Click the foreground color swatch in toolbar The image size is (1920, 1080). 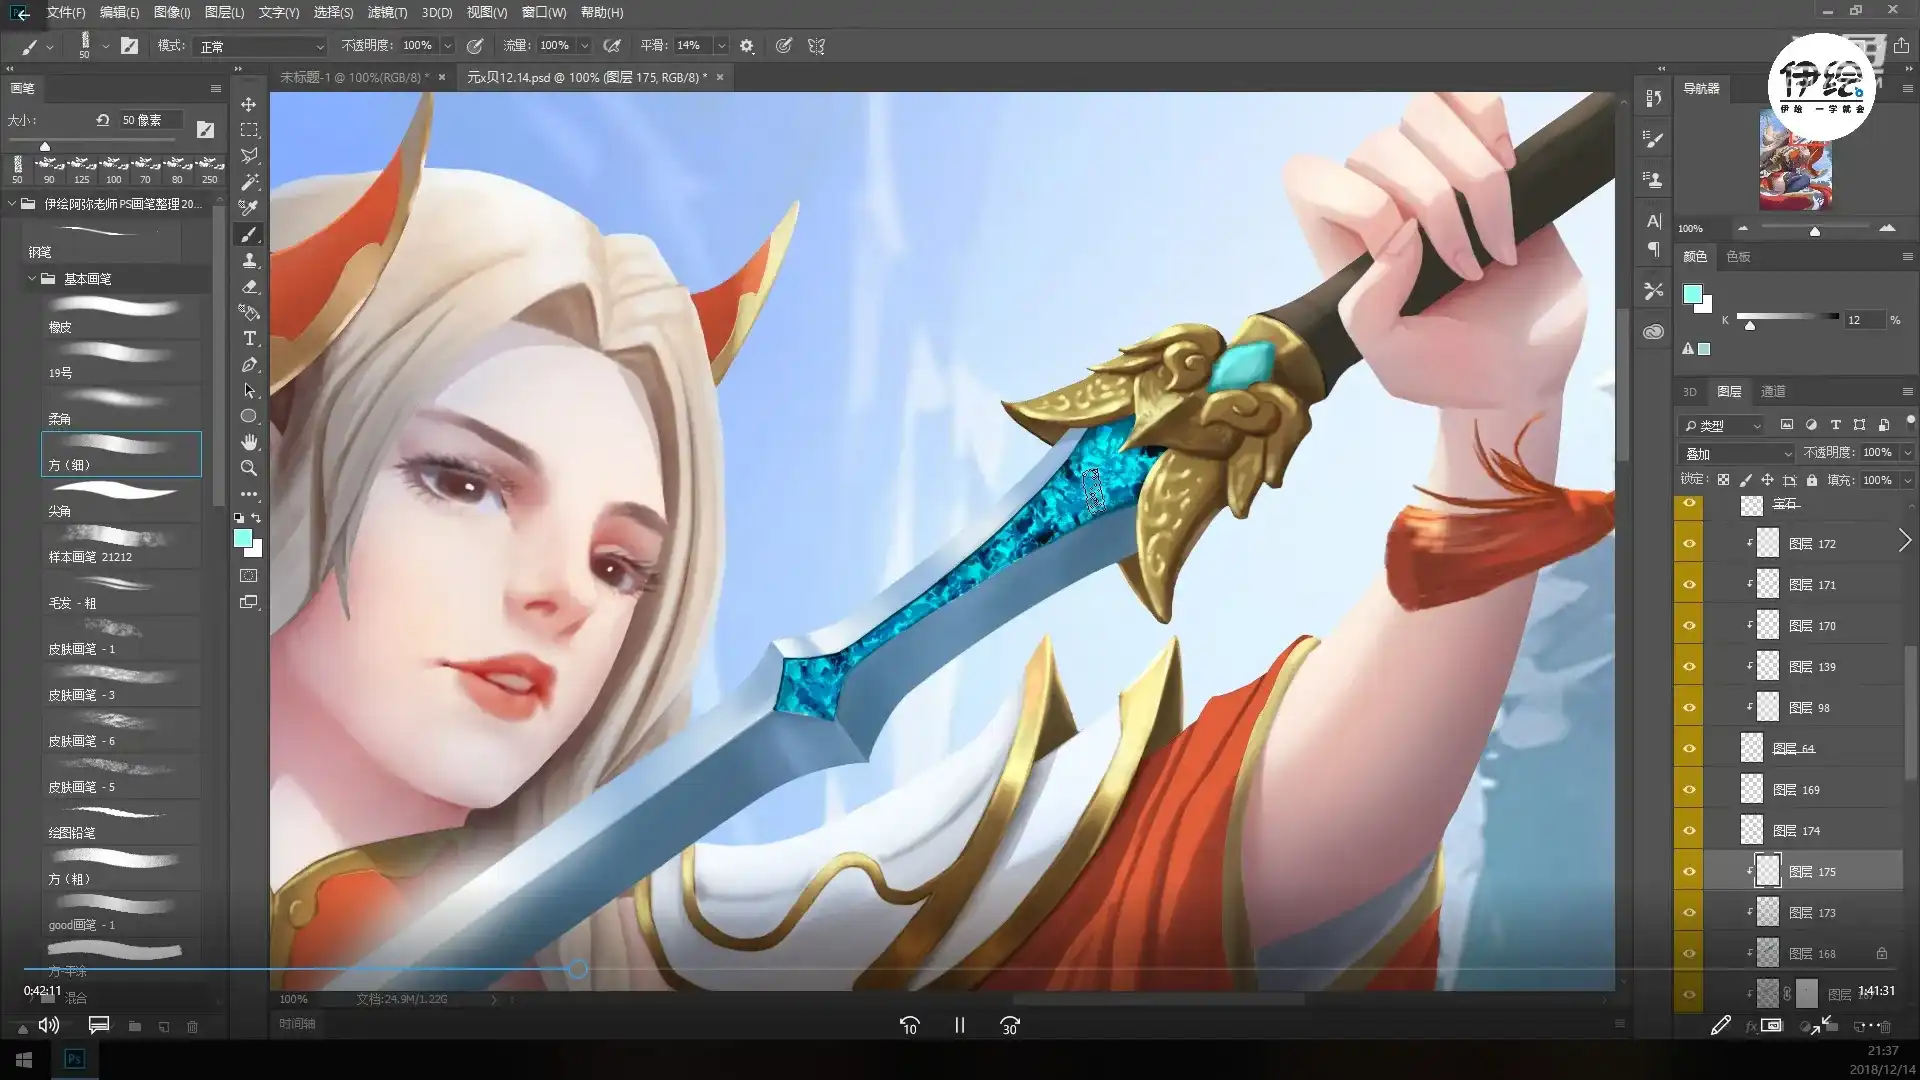pos(242,539)
